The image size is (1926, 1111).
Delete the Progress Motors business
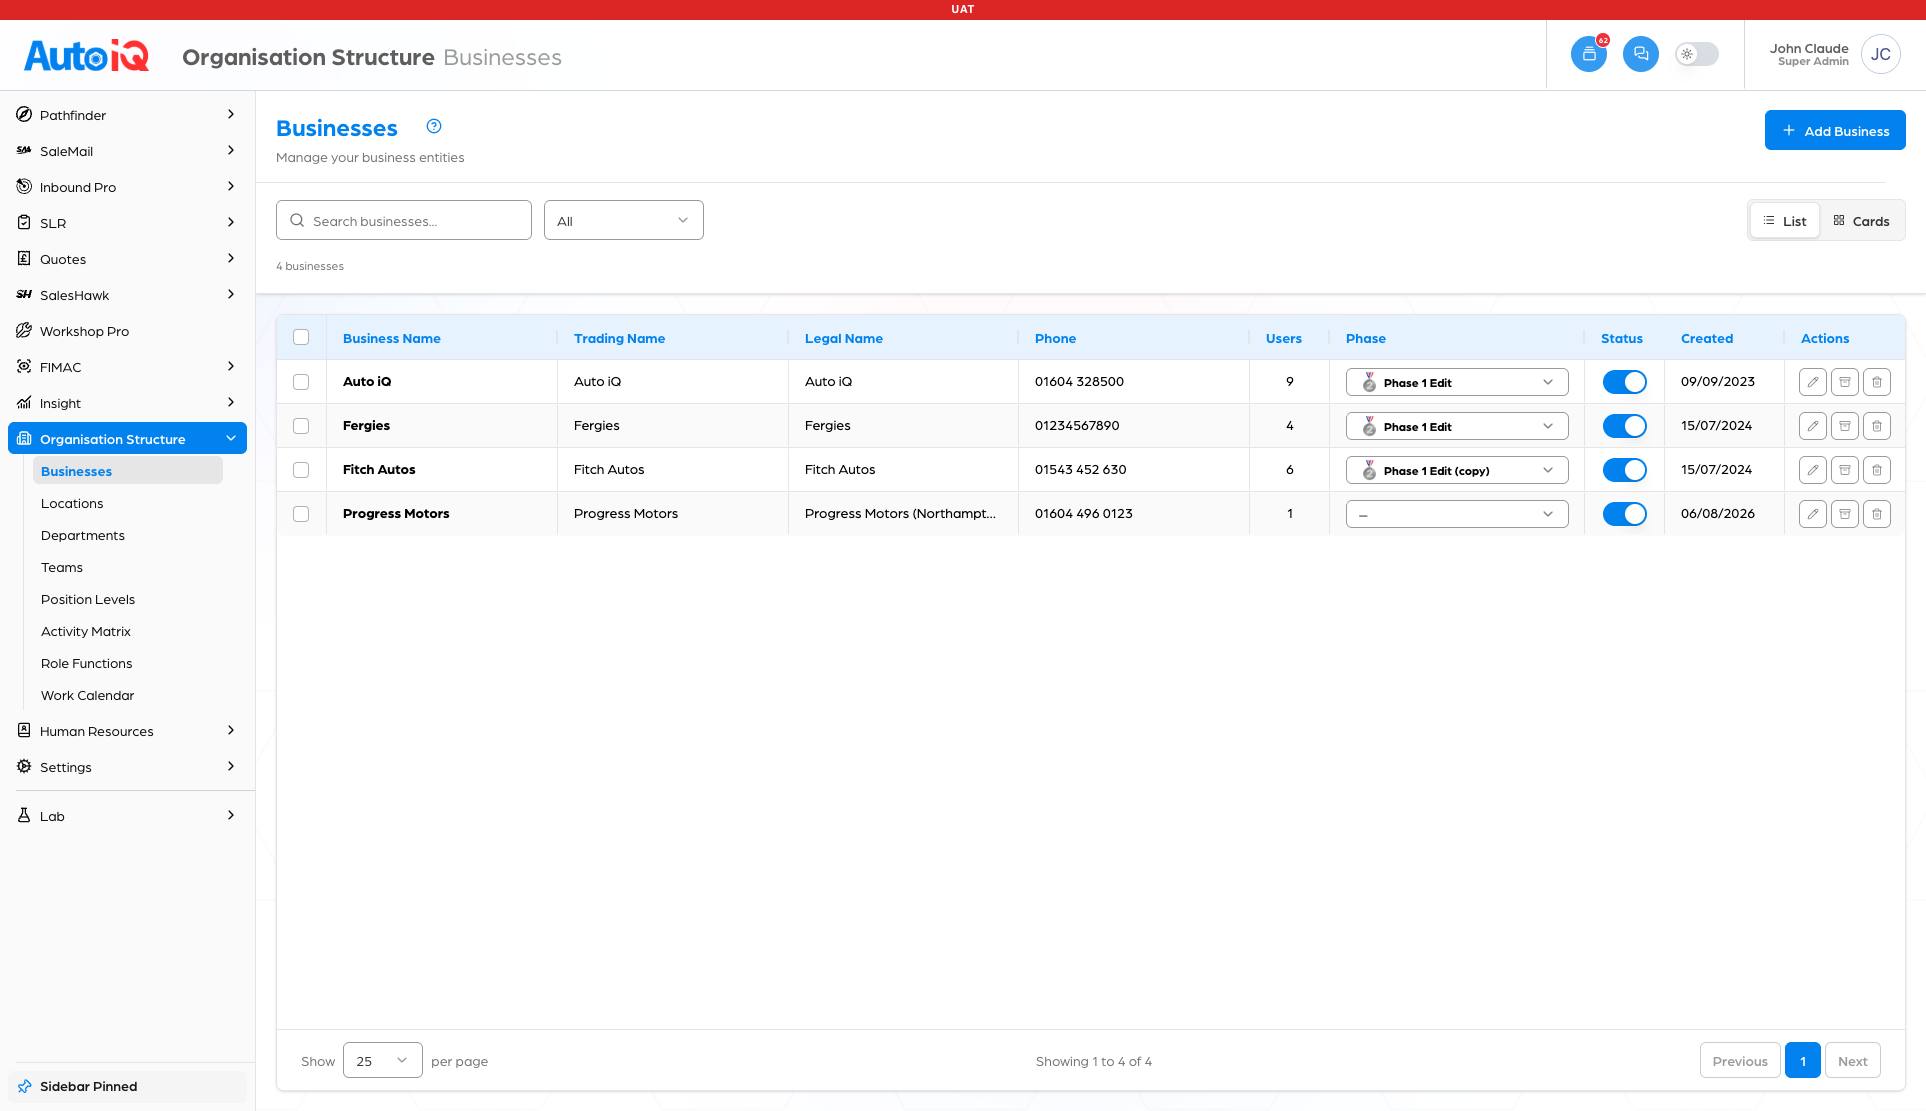click(x=1876, y=514)
